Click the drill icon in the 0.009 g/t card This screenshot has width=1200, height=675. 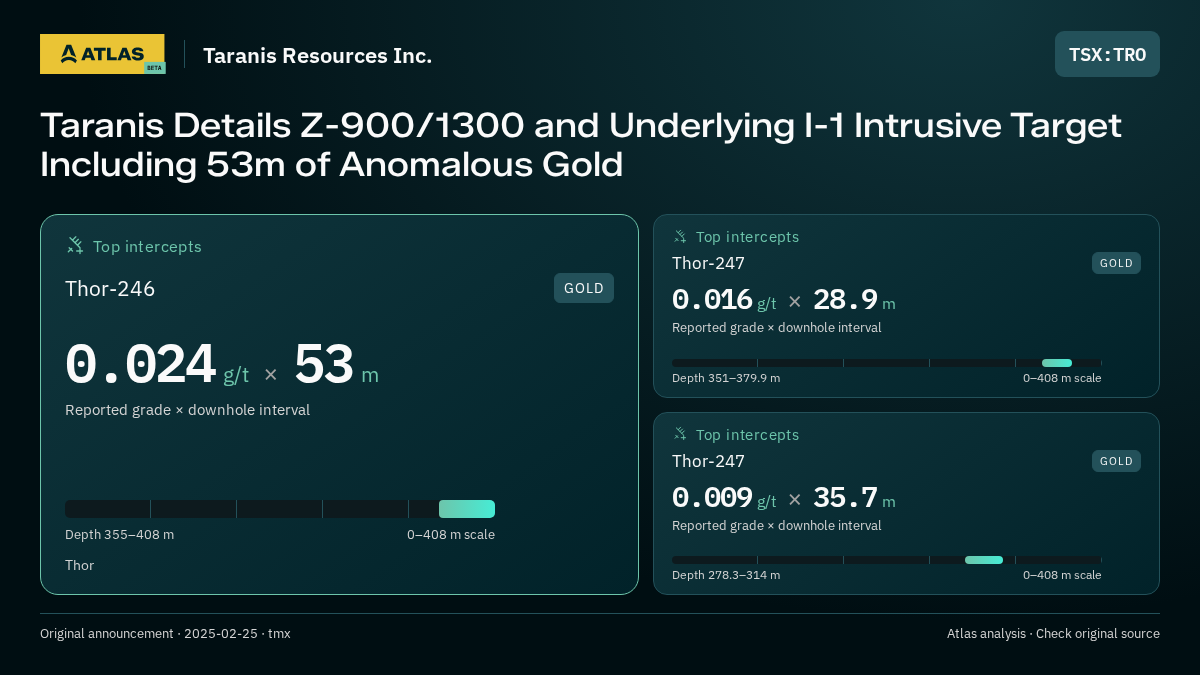point(680,435)
